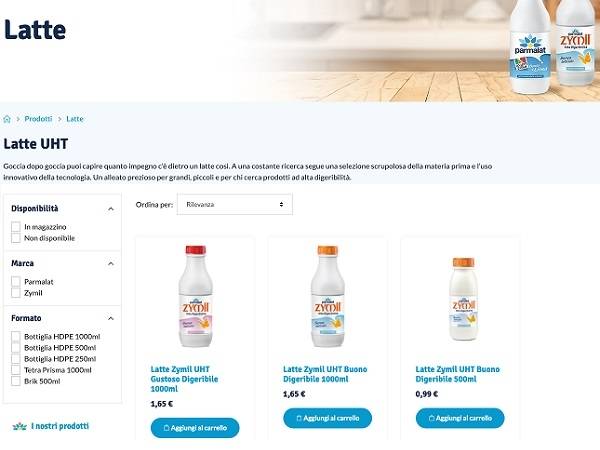The image size is (600, 450).
Task: Collapse the Disponibilità filter section
Action: point(111,209)
